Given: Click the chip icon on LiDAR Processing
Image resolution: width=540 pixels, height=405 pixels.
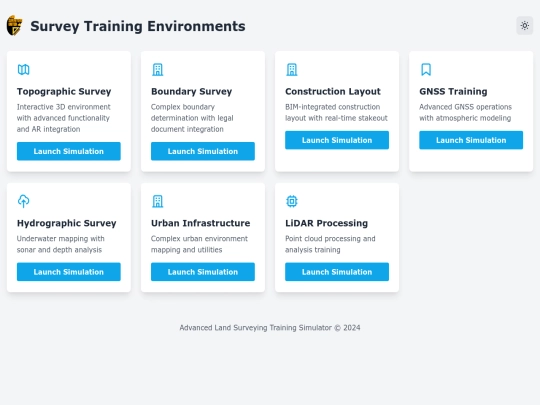Looking at the screenshot, I should point(292,201).
